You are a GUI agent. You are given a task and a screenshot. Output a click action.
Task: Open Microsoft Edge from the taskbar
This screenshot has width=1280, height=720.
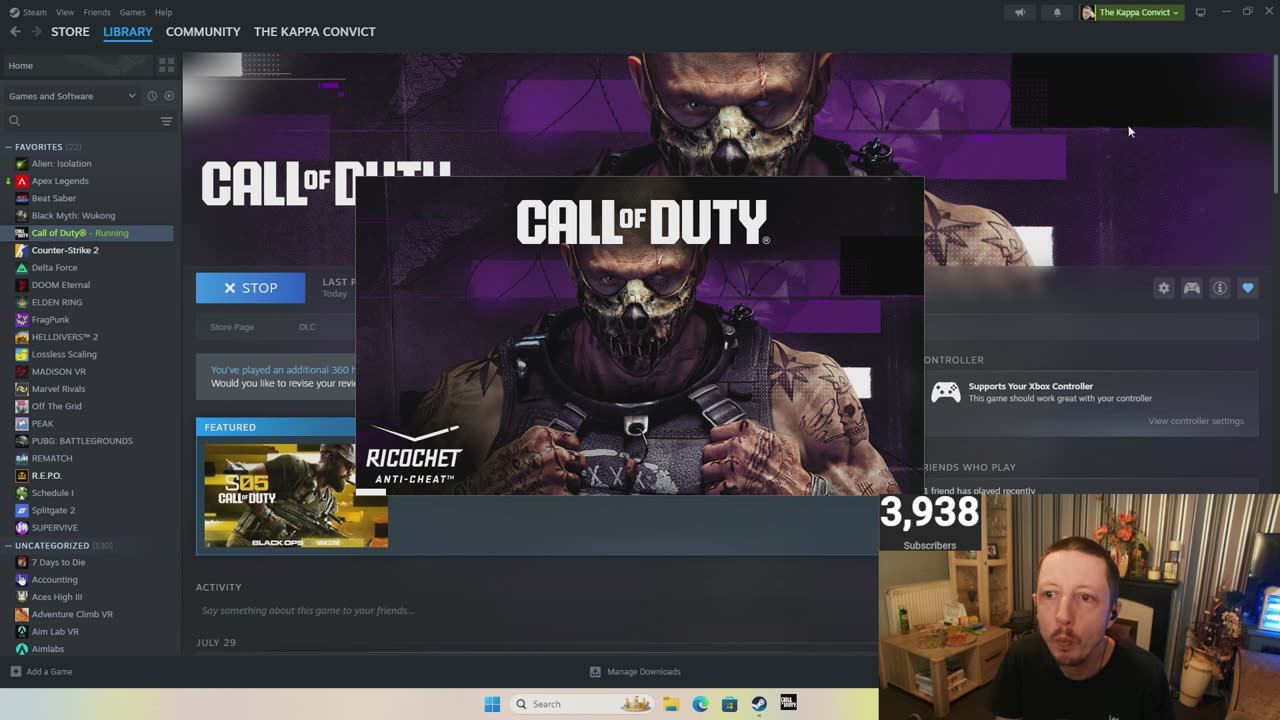[700, 704]
